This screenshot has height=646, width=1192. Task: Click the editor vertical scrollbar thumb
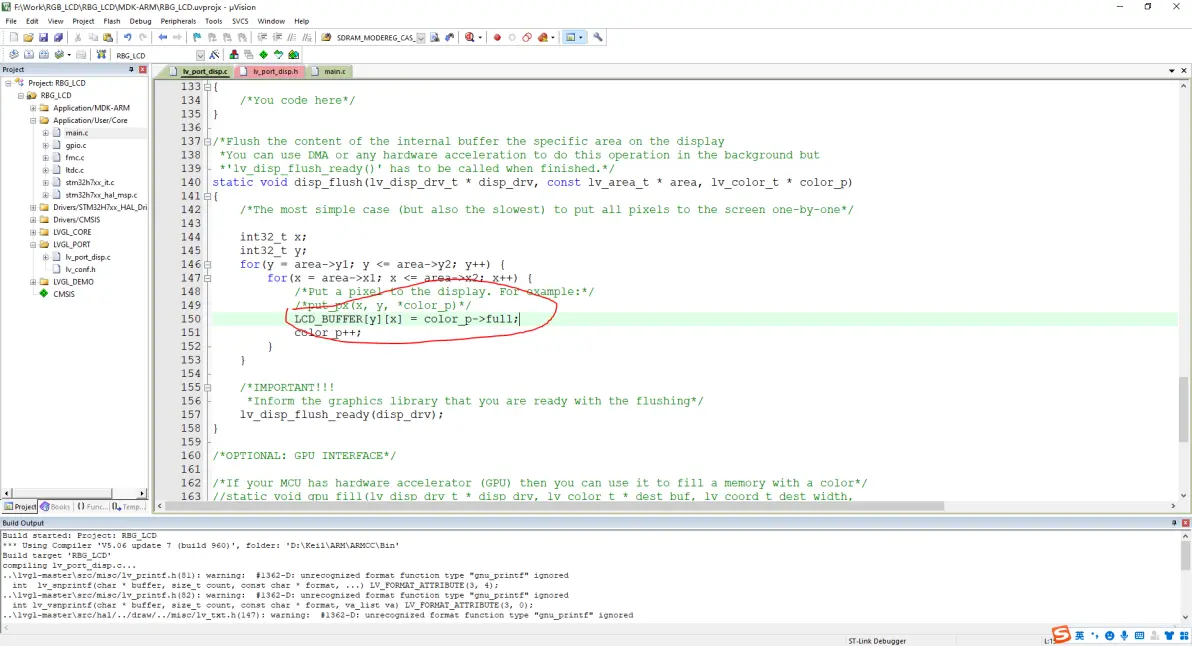point(1183,409)
